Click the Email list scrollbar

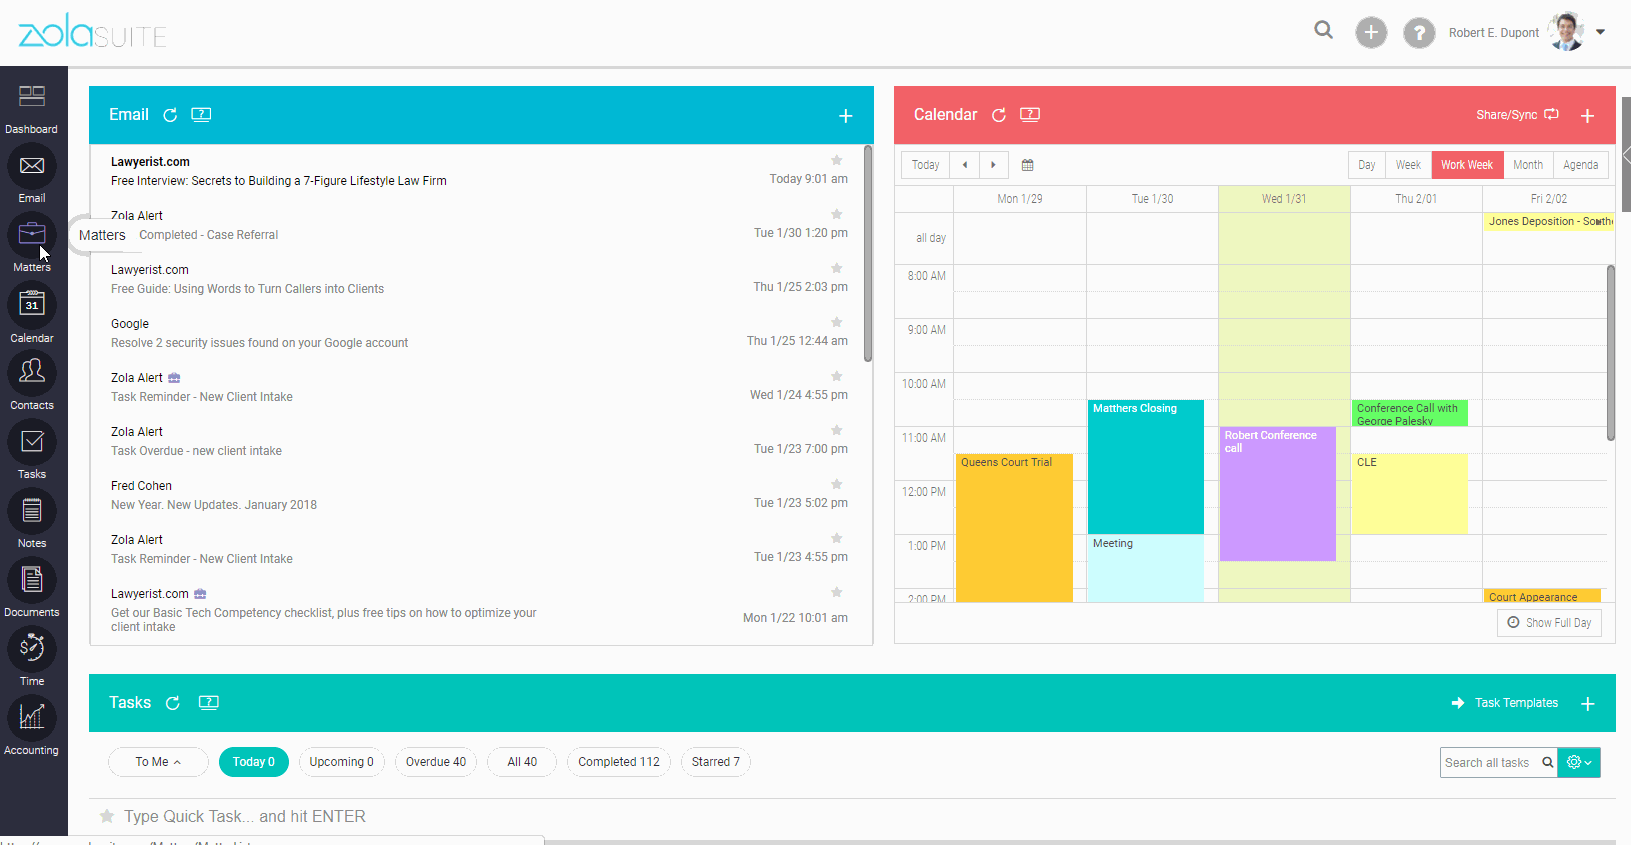point(868,254)
